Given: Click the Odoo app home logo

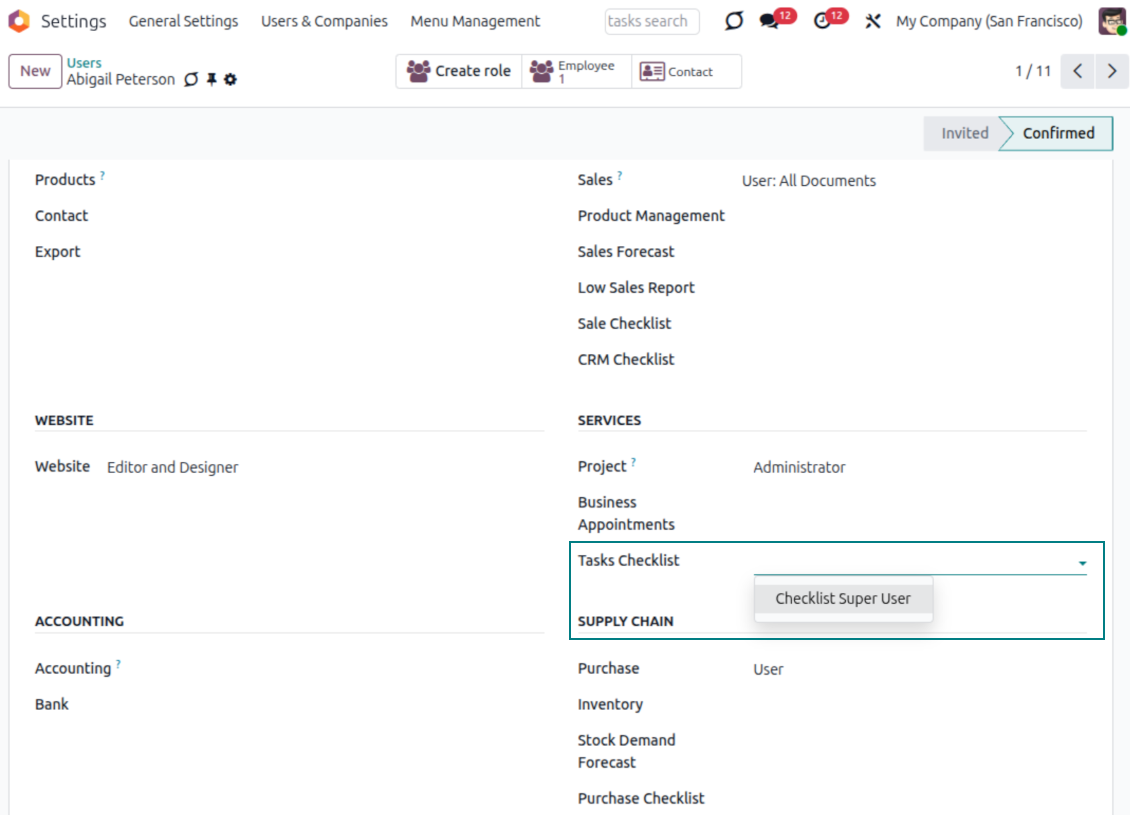Looking at the screenshot, I should pyautogui.click(x=19, y=21).
